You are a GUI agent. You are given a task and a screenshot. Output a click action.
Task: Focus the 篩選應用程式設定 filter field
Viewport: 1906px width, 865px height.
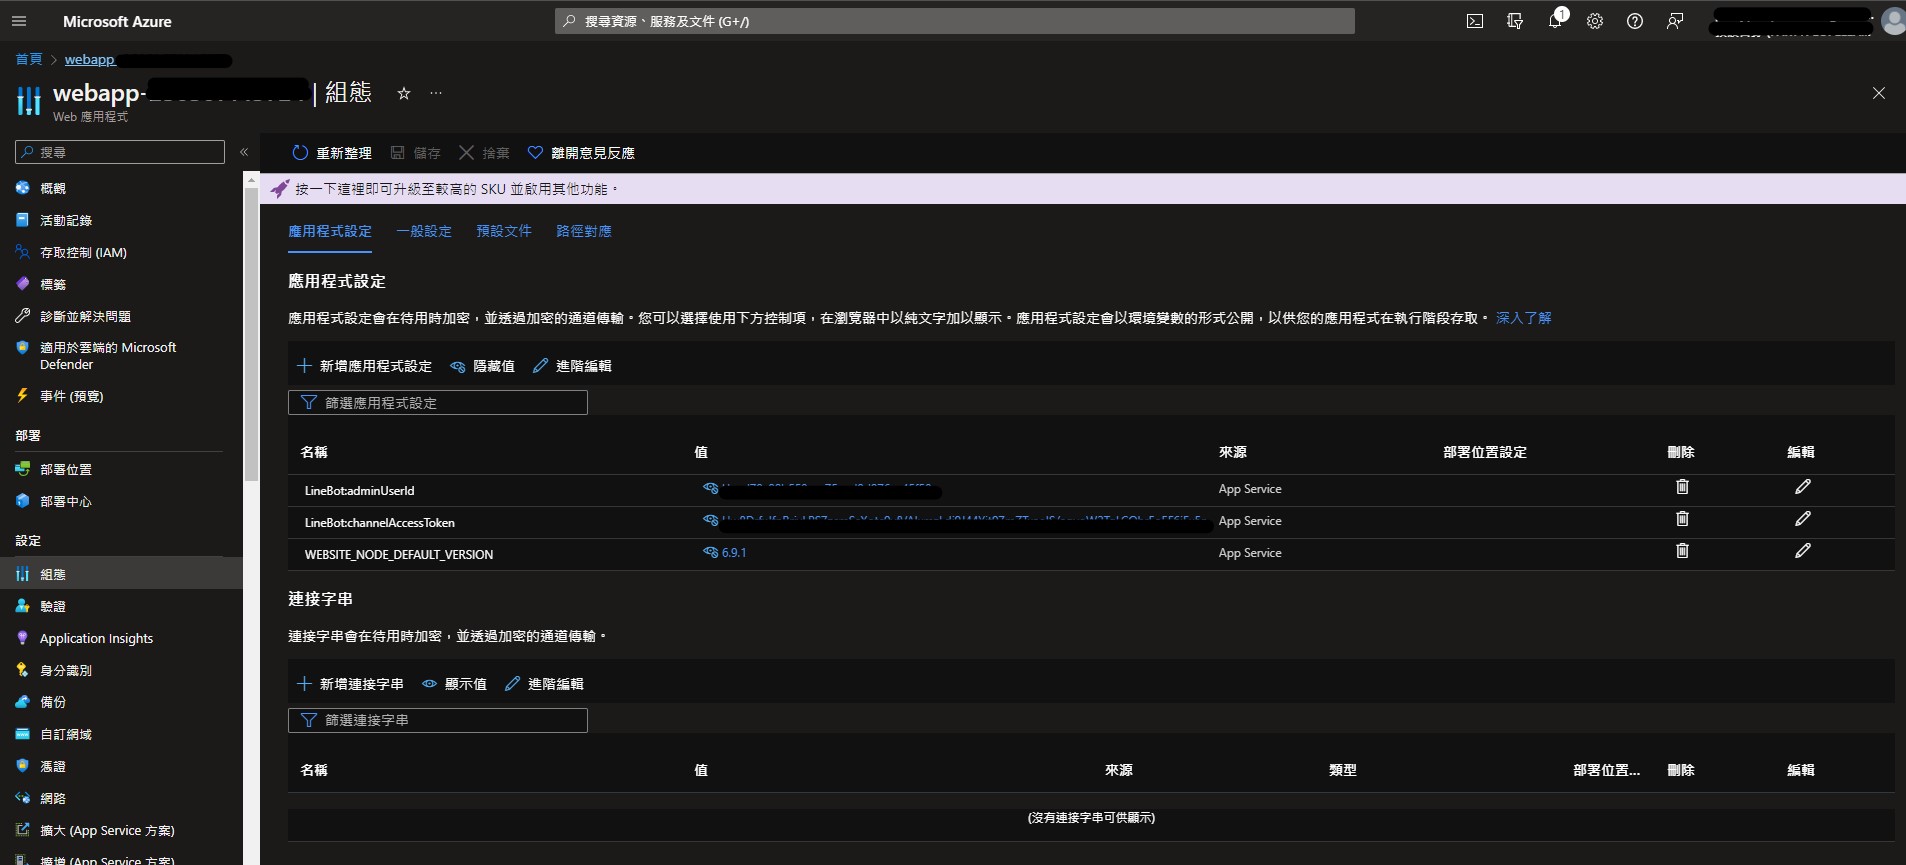(438, 403)
